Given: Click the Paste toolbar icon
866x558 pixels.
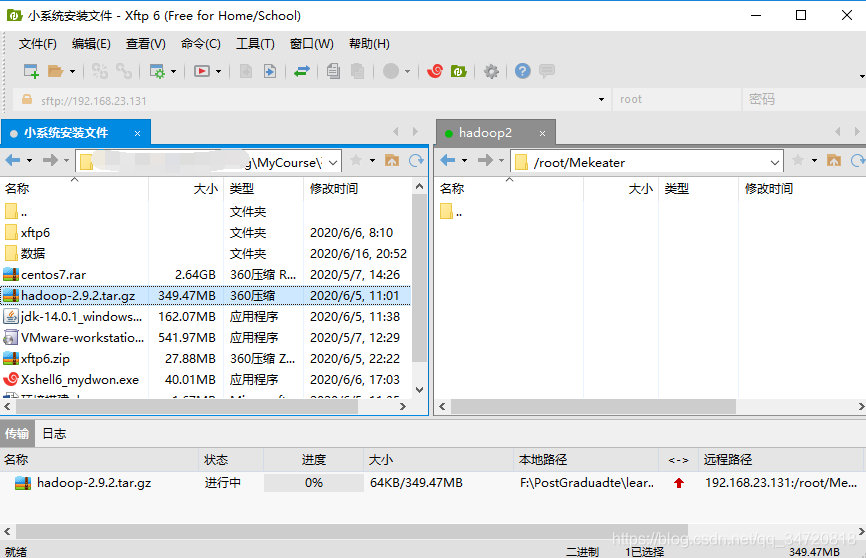Looking at the screenshot, I should (357, 71).
